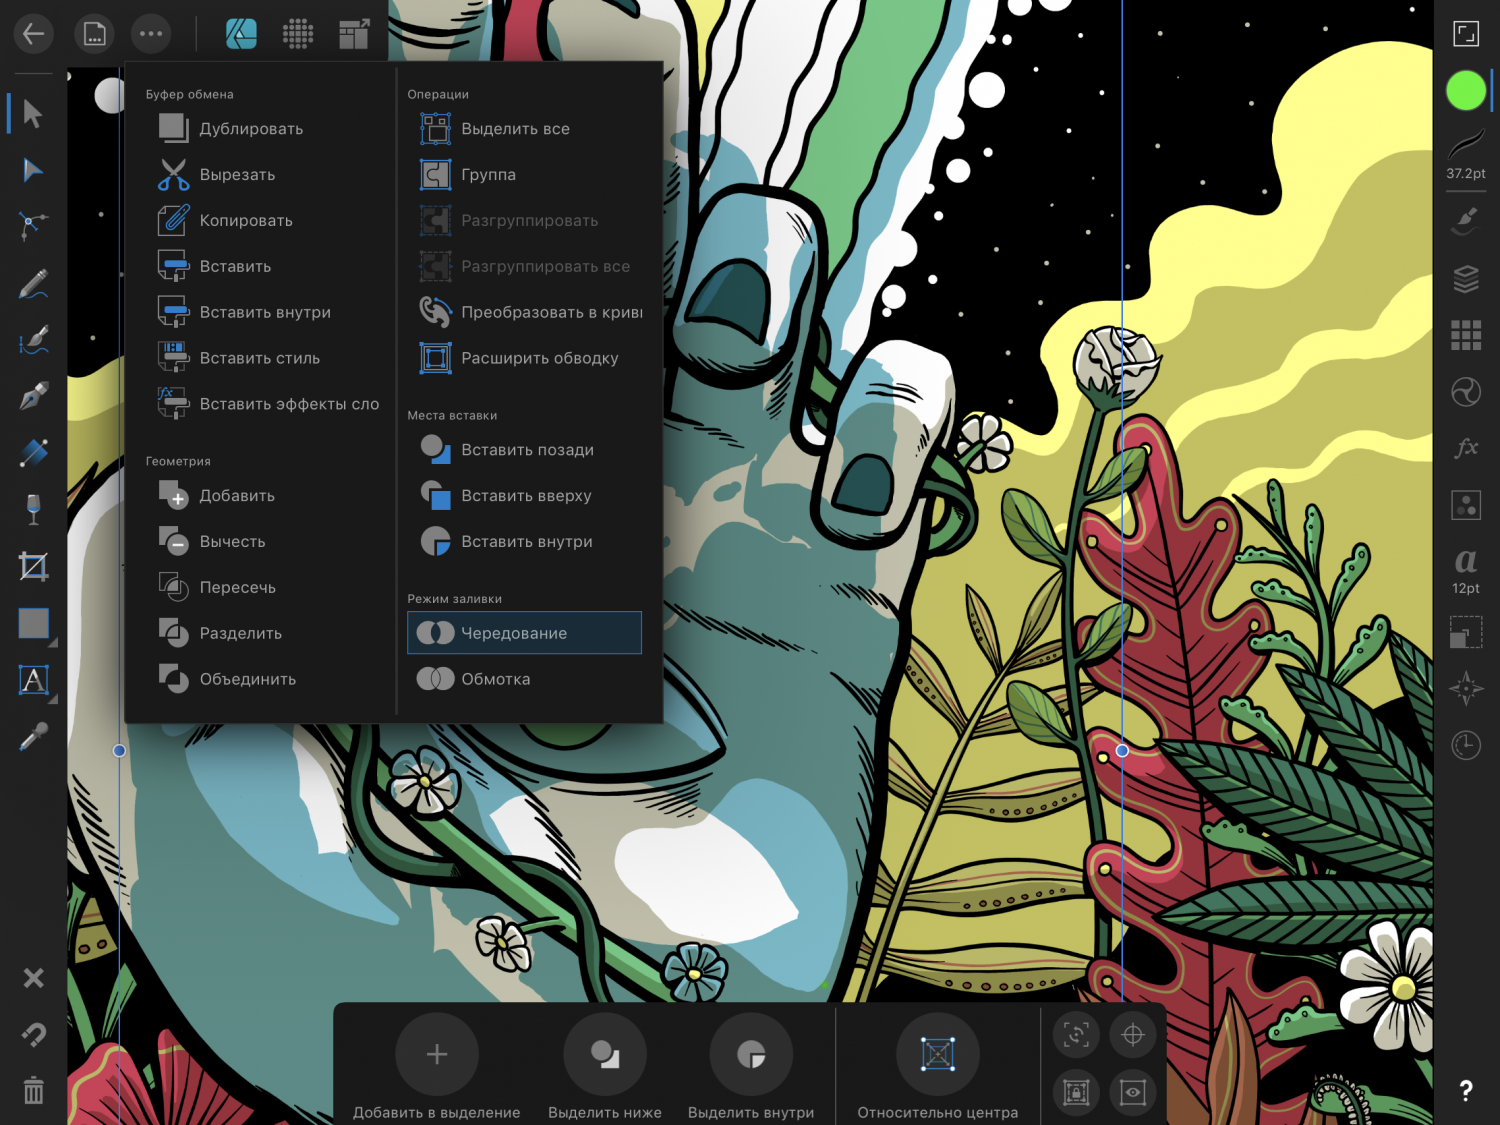Apply the Разделить geometry operation
Image resolution: width=1500 pixels, height=1125 pixels.
[261, 633]
